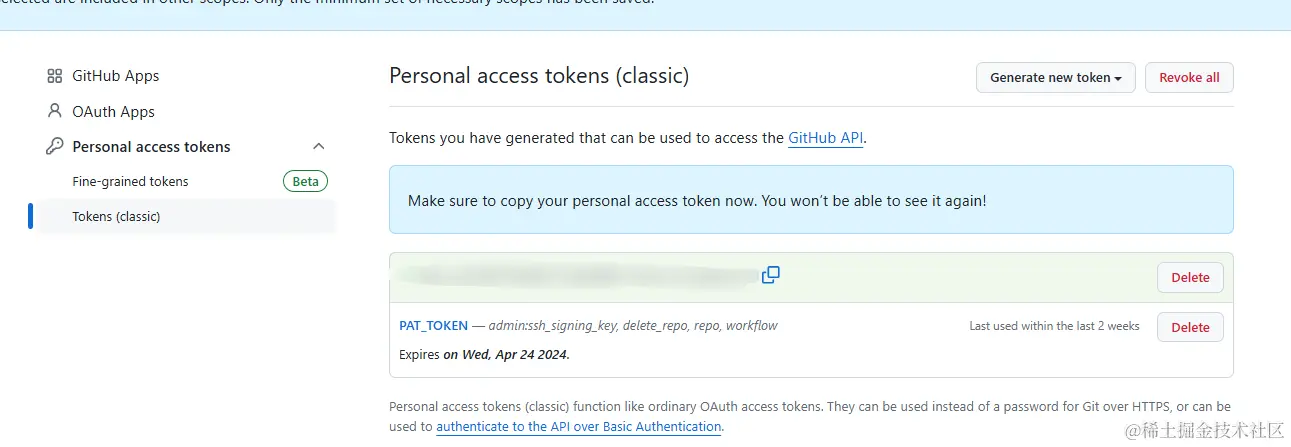Select Fine-grained tokens in the sidebar
This screenshot has width=1291, height=447.
pyautogui.click(x=130, y=182)
